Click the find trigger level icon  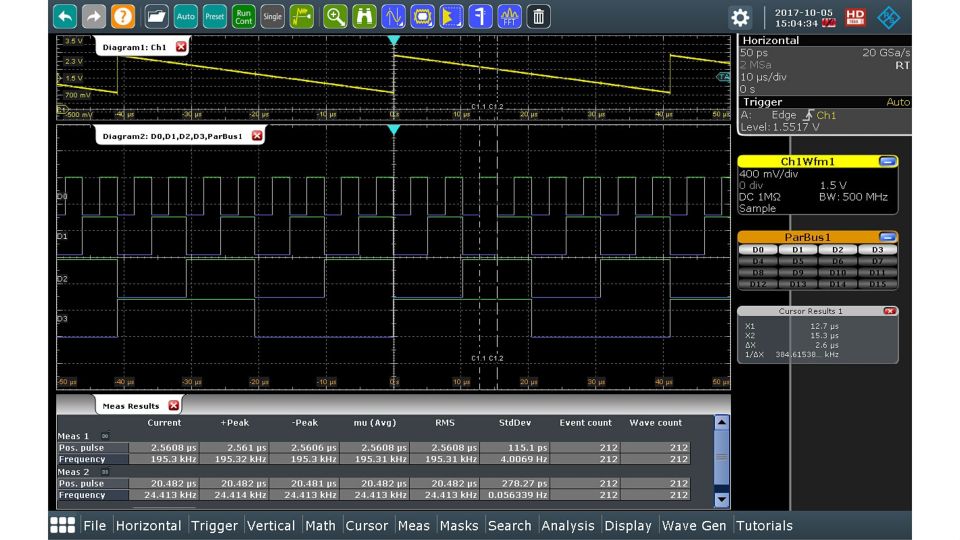[301, 17]
